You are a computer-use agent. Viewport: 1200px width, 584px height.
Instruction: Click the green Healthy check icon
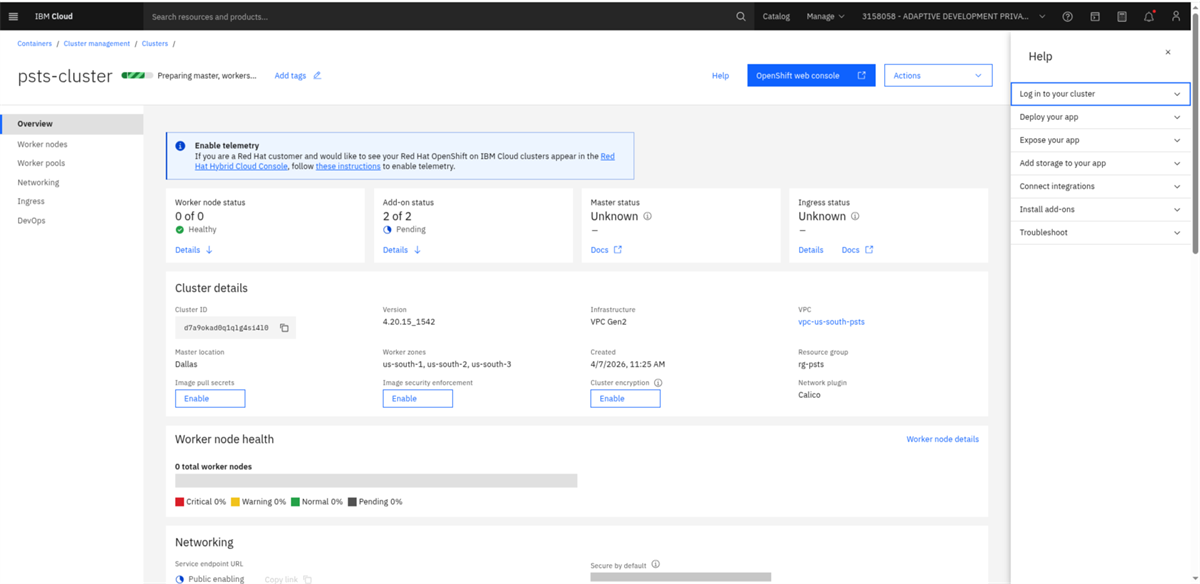180,230
